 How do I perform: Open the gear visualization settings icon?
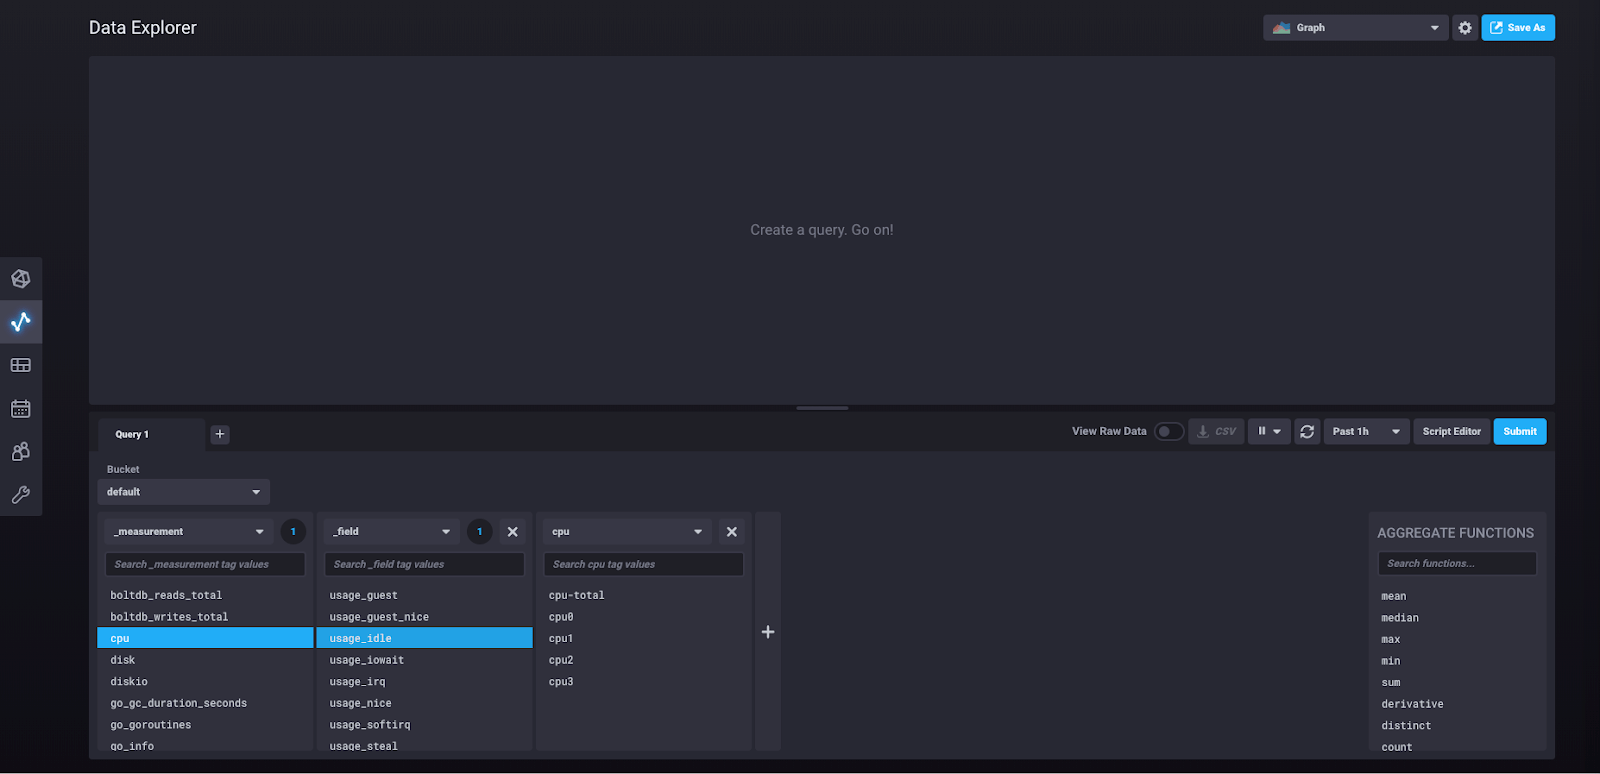point(1465,28)
